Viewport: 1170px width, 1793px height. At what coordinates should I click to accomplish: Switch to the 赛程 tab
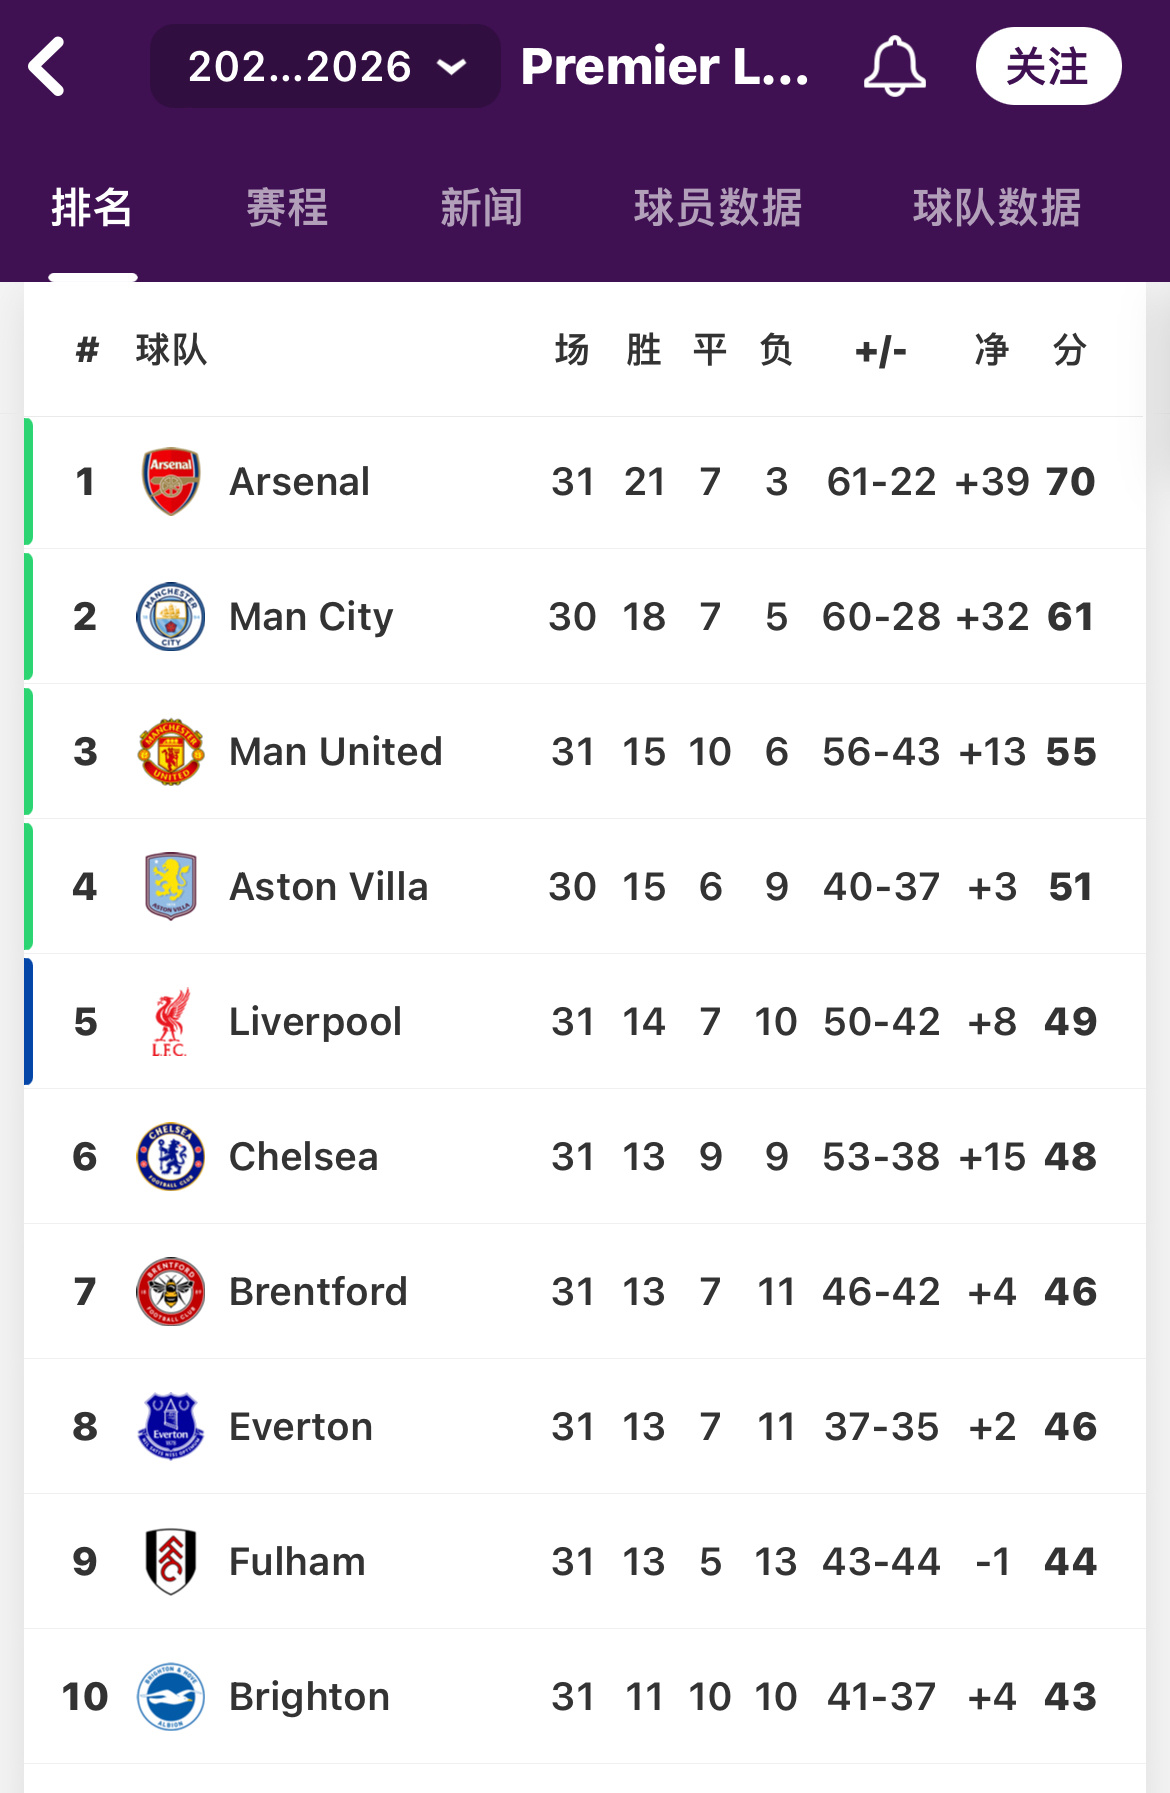pyautogui.click(x=287, y=208)
